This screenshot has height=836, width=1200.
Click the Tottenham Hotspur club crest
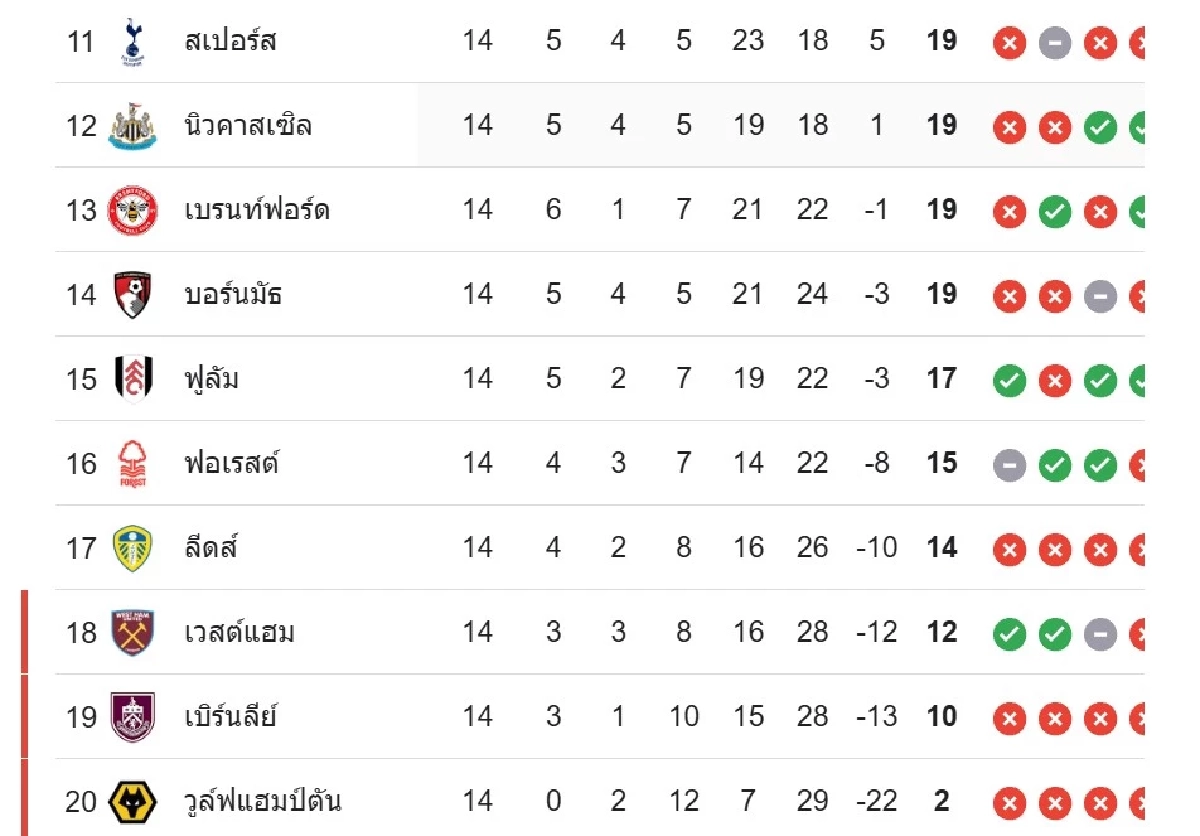point(132,41)
